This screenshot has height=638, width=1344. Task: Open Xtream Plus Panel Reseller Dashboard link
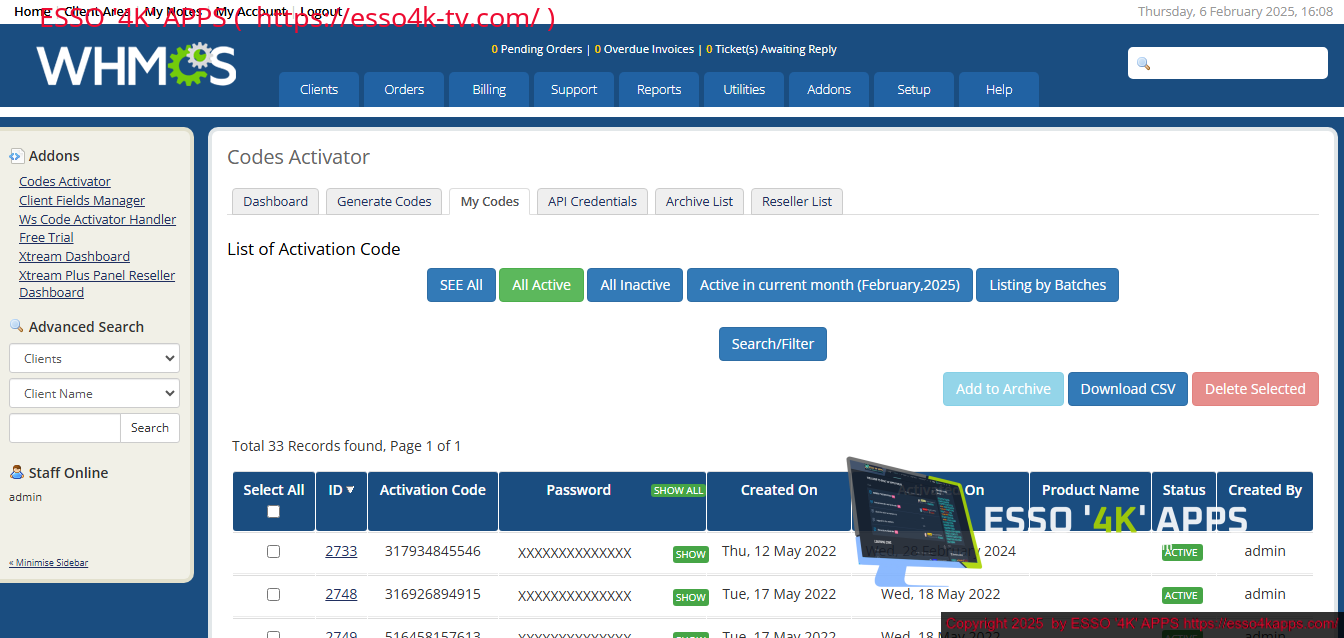(97, 284)
